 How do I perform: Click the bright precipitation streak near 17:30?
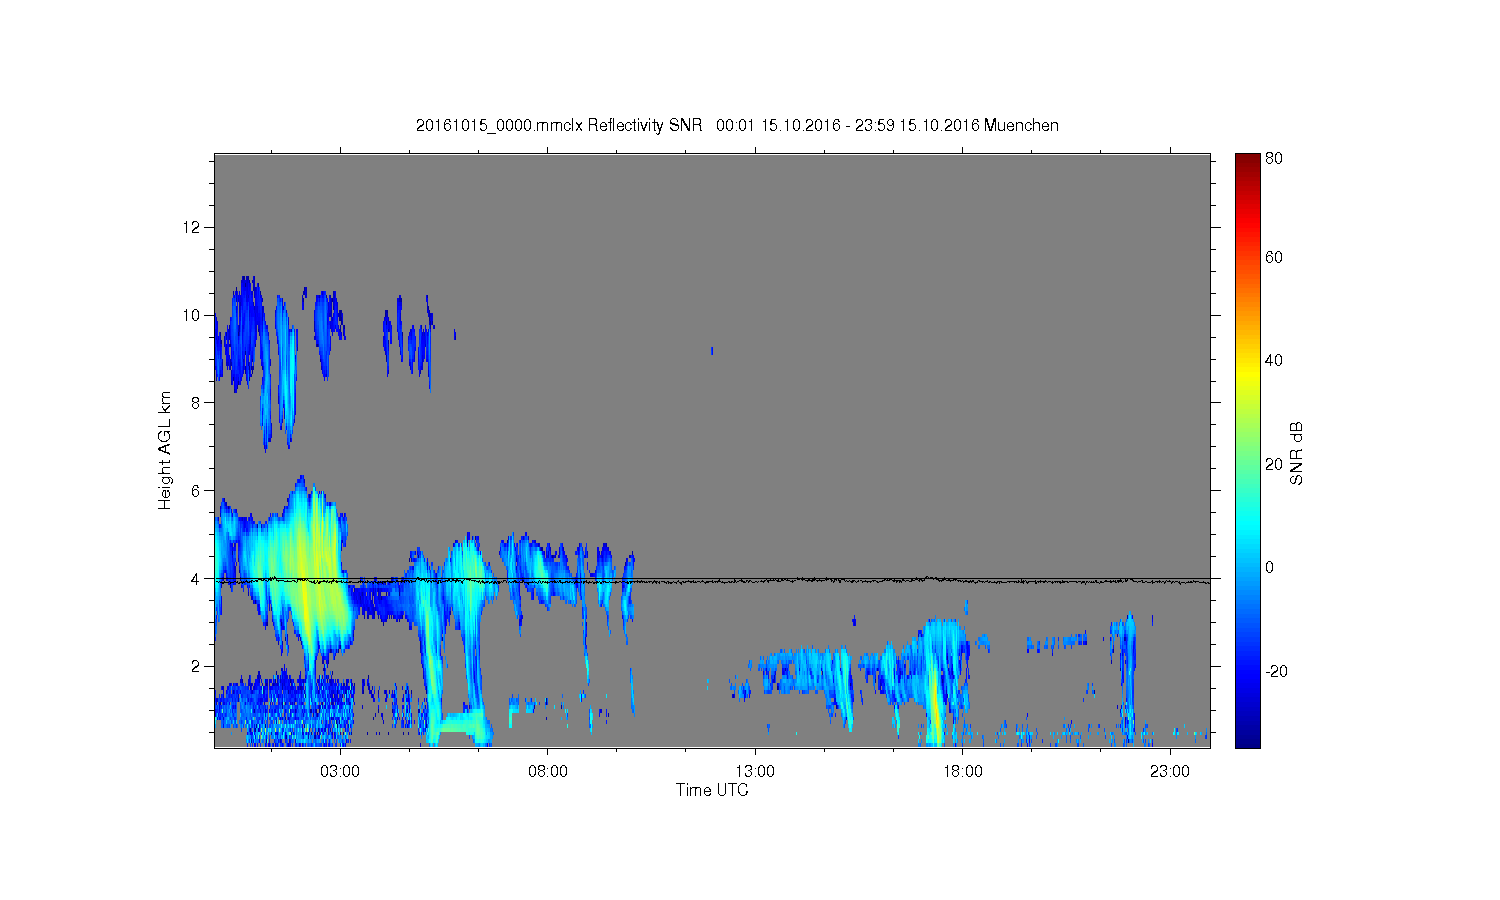pos(934,700)
